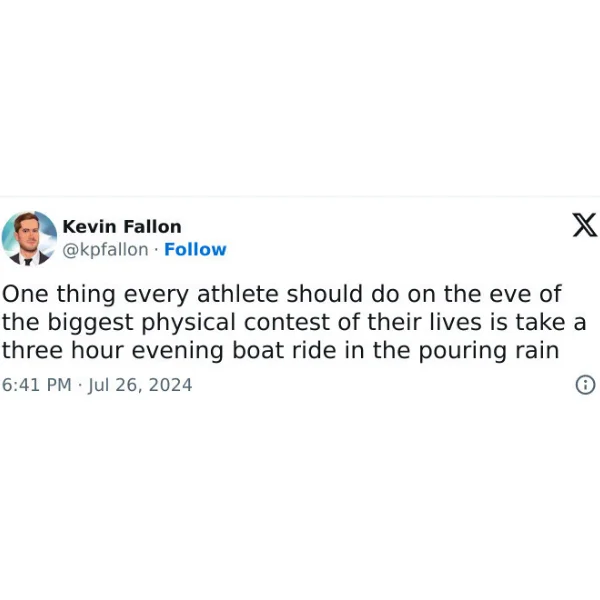The image size is (600, 600).
Task: Click the tweet line starting "One thing every athlete"
Action: pos(282,294)
